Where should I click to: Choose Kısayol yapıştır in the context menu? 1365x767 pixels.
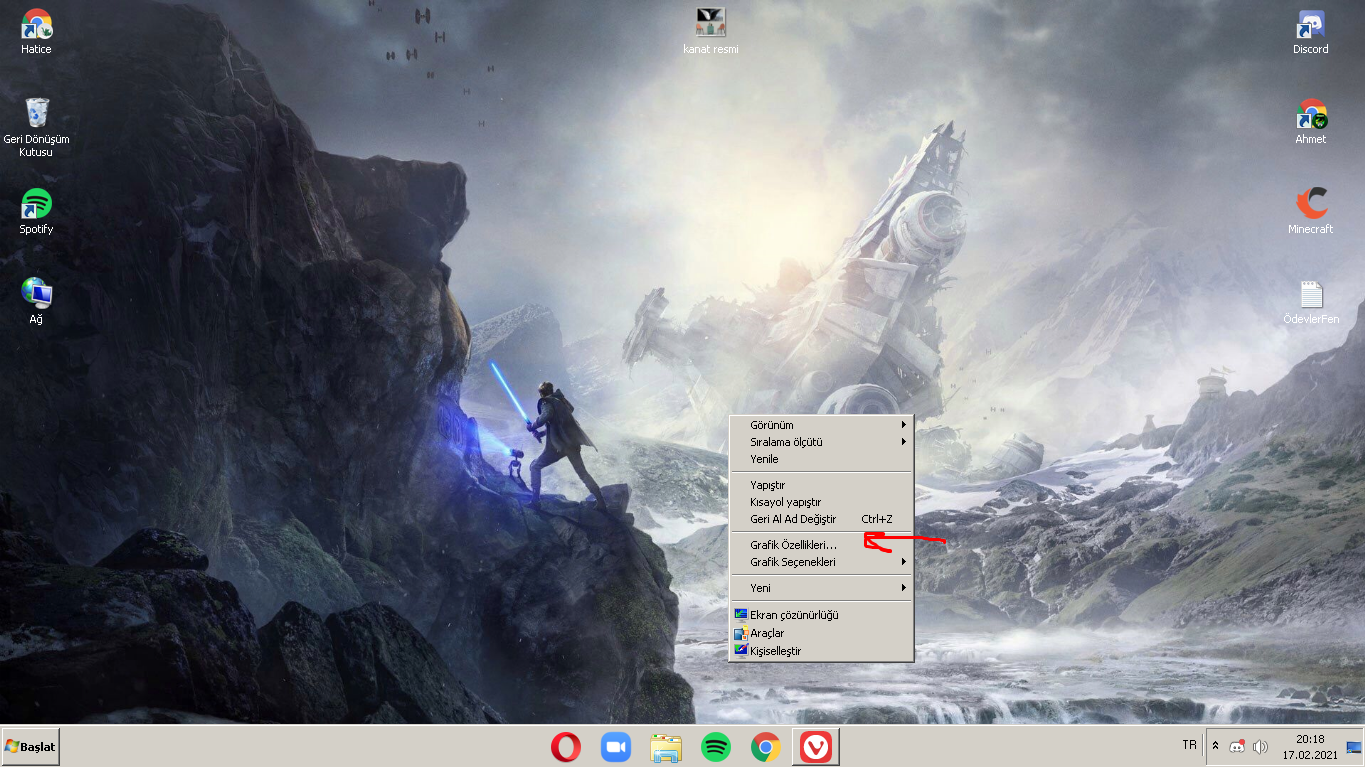click(x=822, y=502)
